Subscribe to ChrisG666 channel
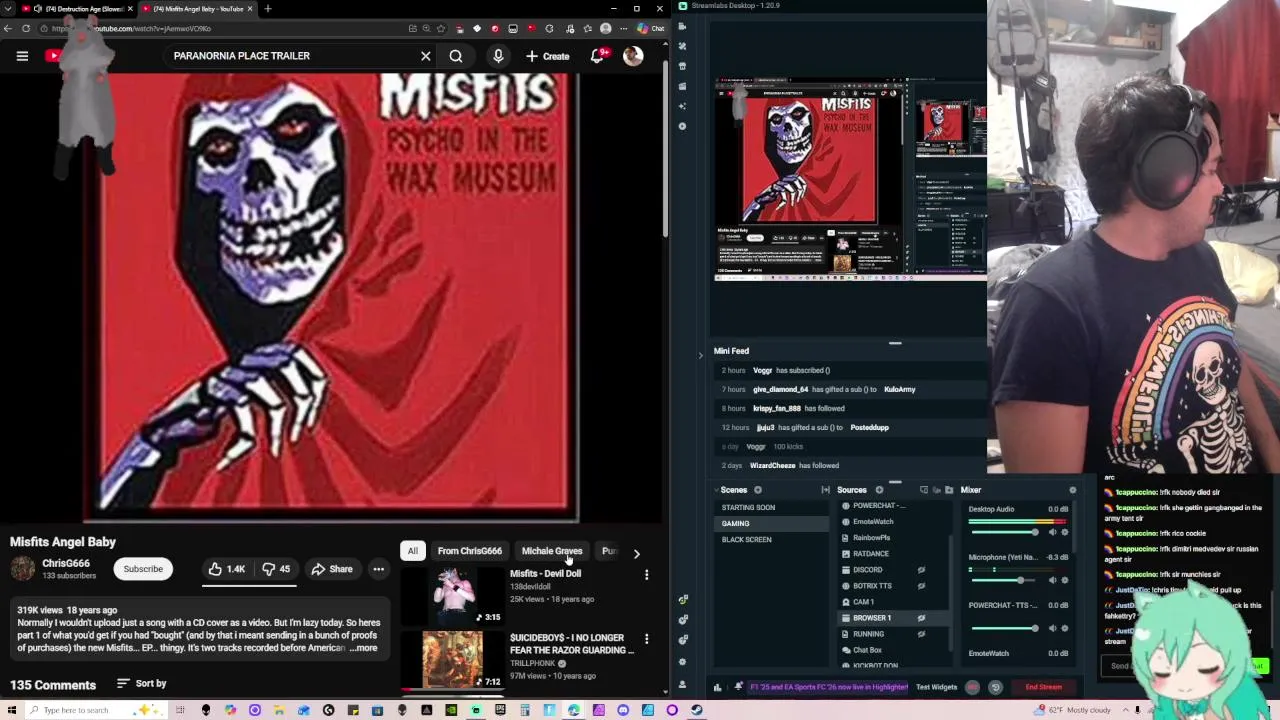Screen dimensions: 1280x720 pyautogui.click(x=143, y=569)
